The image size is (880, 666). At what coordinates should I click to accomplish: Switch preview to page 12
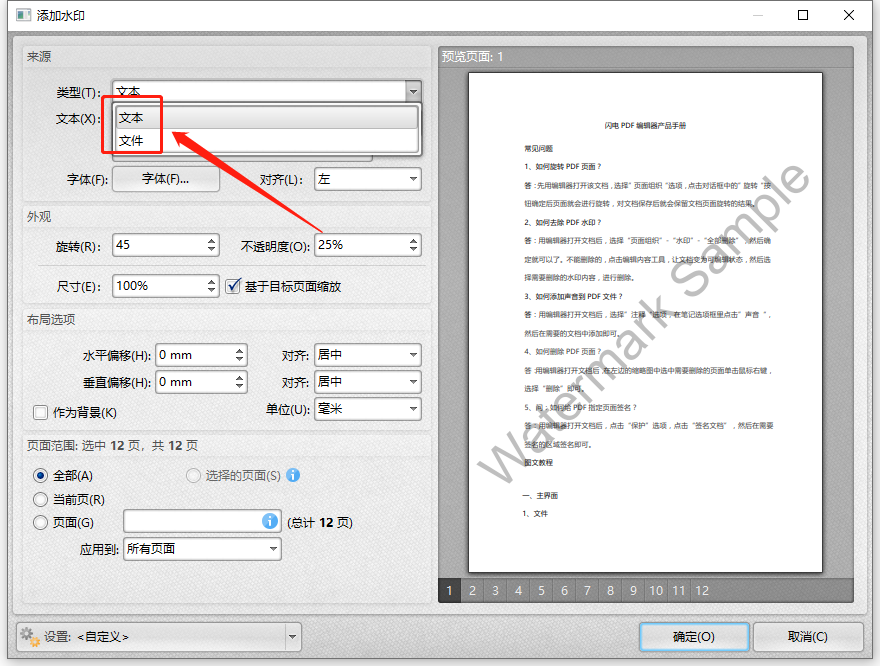[702, 591]
